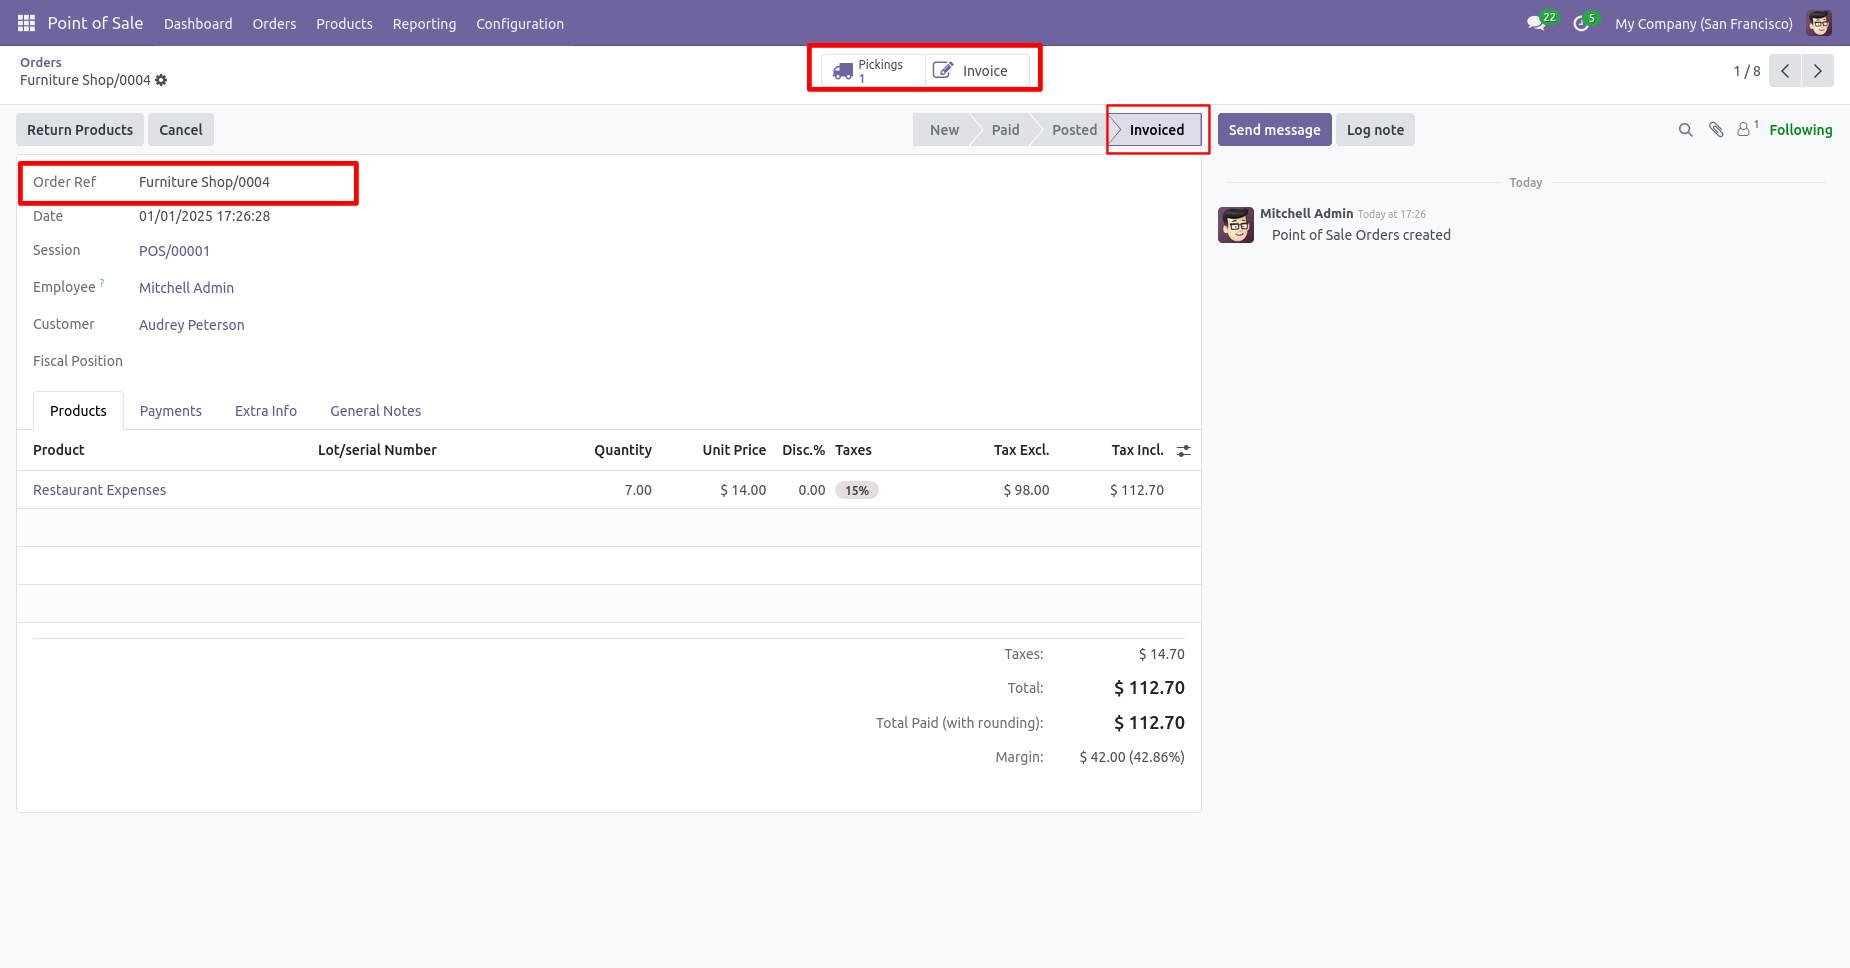Select the Invoiced status stage
The width and height of the screenshot is (1850, 968).
click(1156, 130)
